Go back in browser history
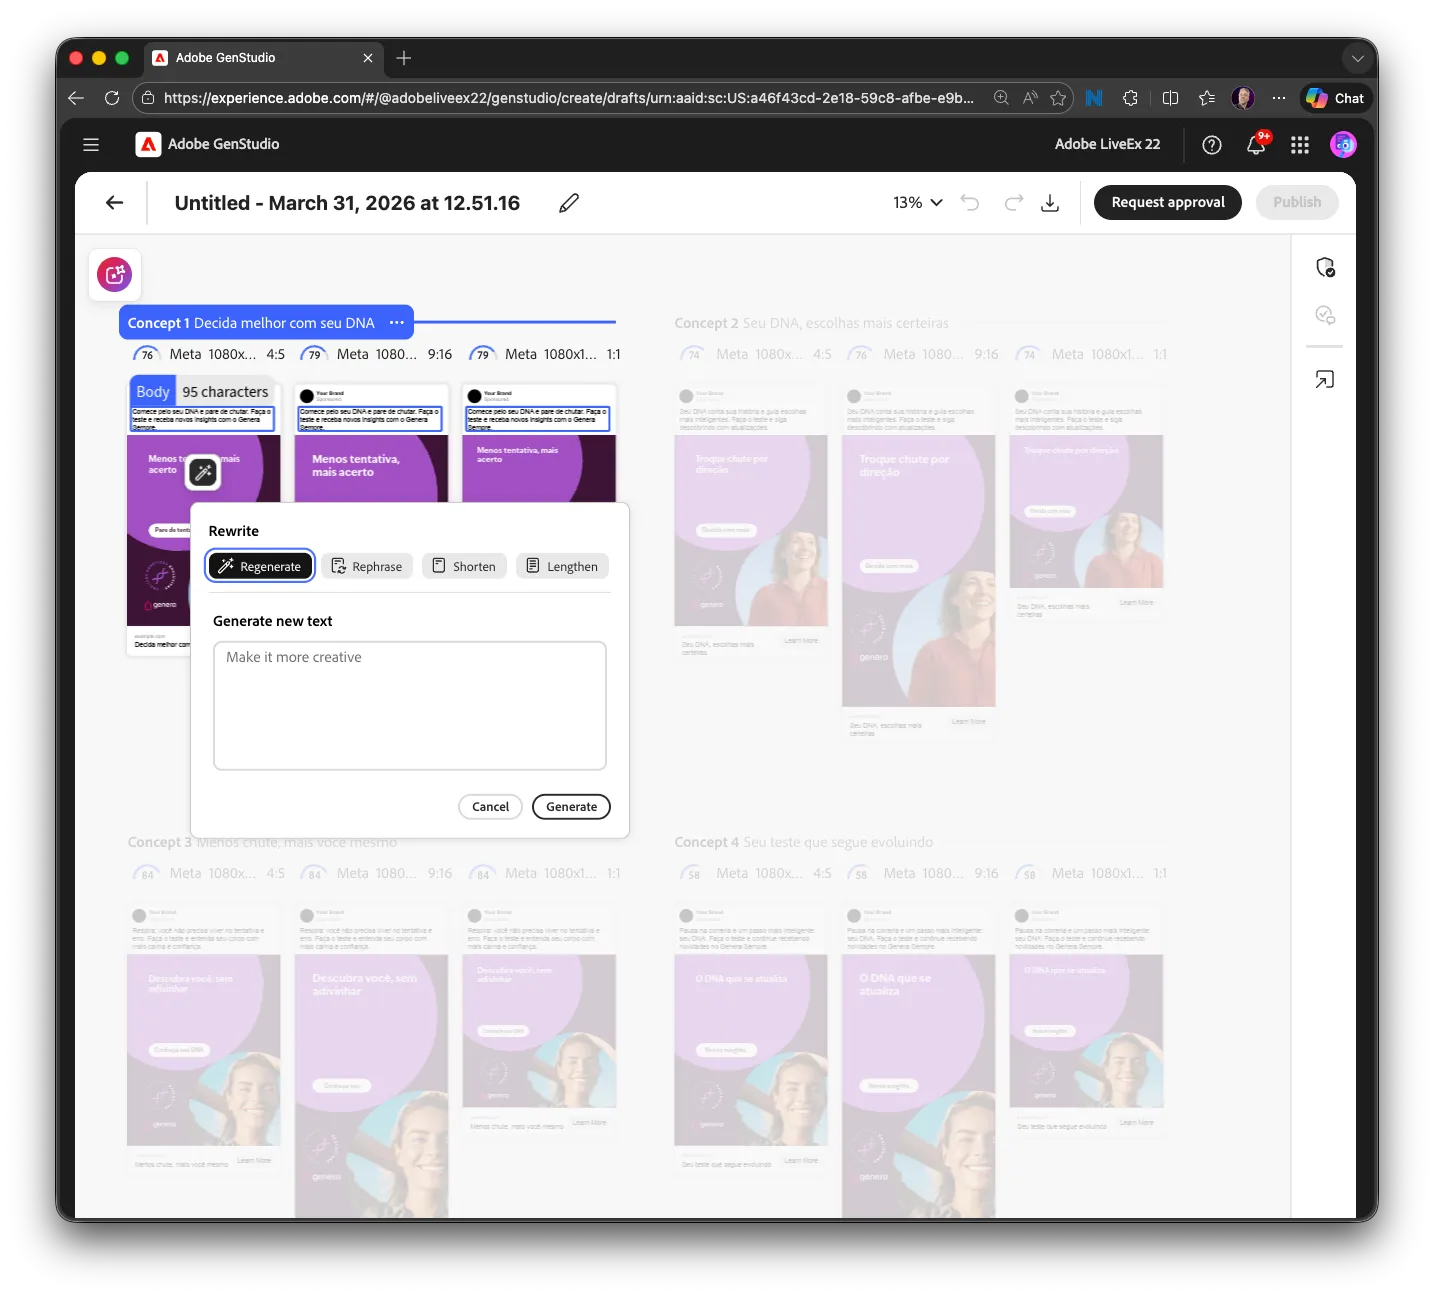 coord(76,98)
